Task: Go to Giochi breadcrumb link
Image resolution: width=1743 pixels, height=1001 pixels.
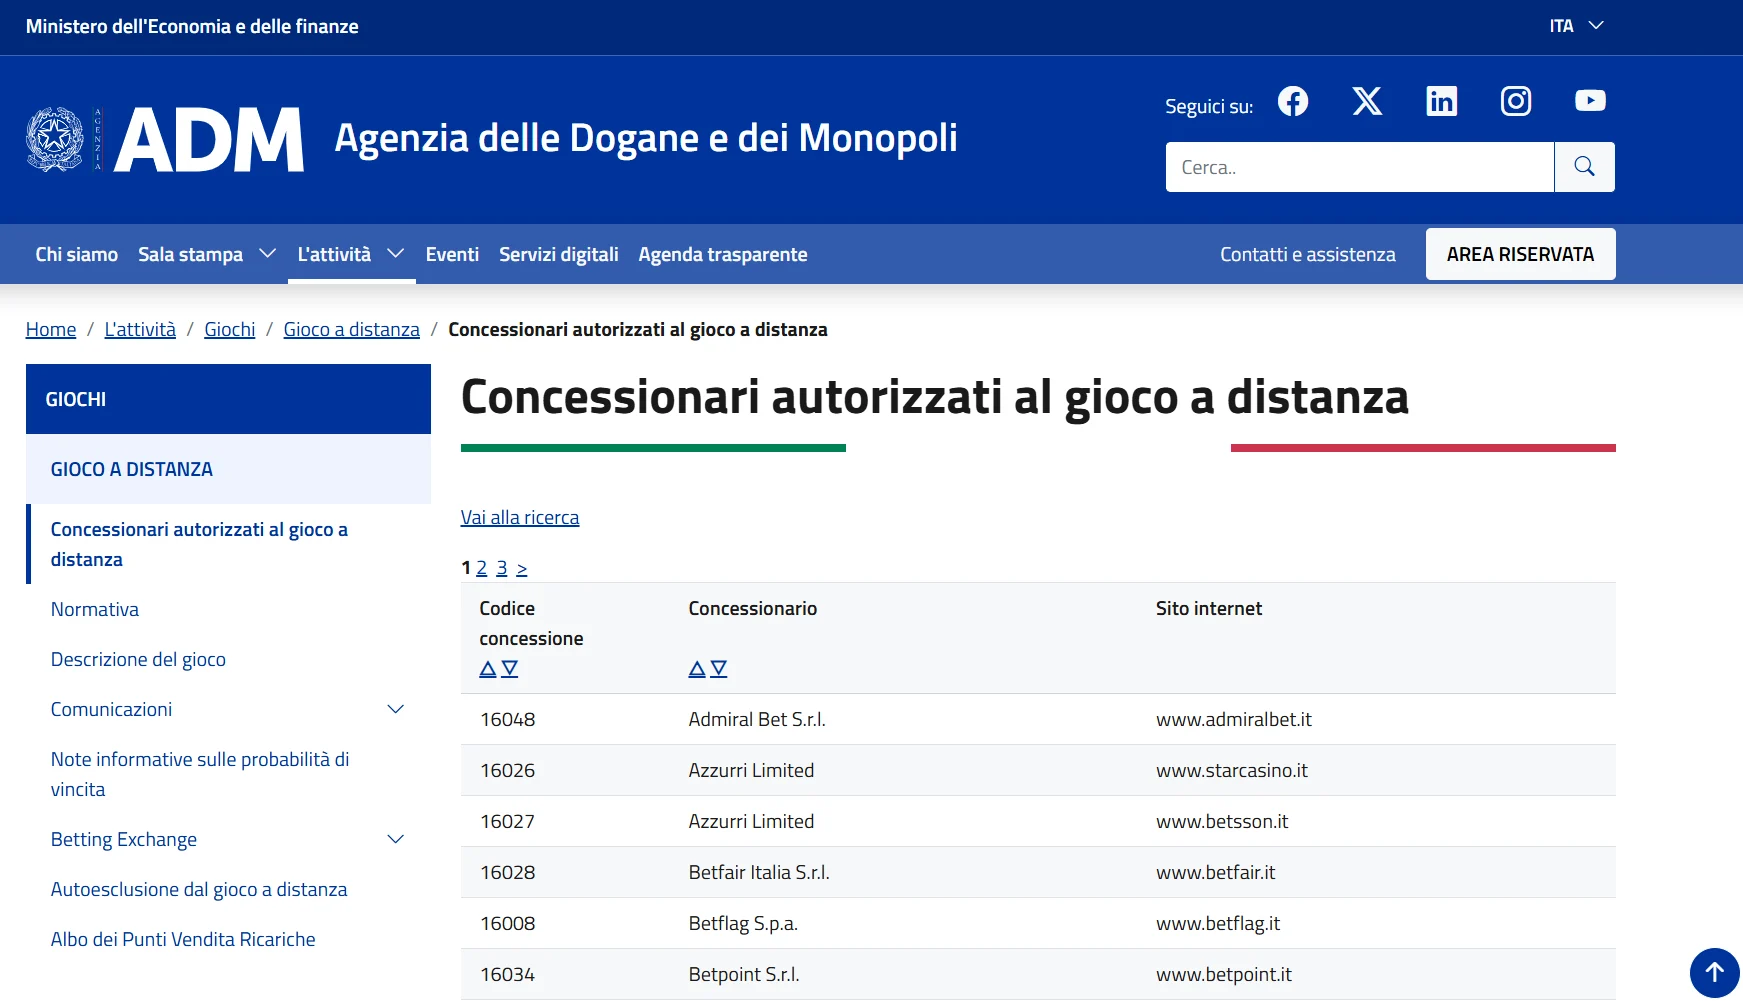Action: pyautogui.click(x=230, y=330)
